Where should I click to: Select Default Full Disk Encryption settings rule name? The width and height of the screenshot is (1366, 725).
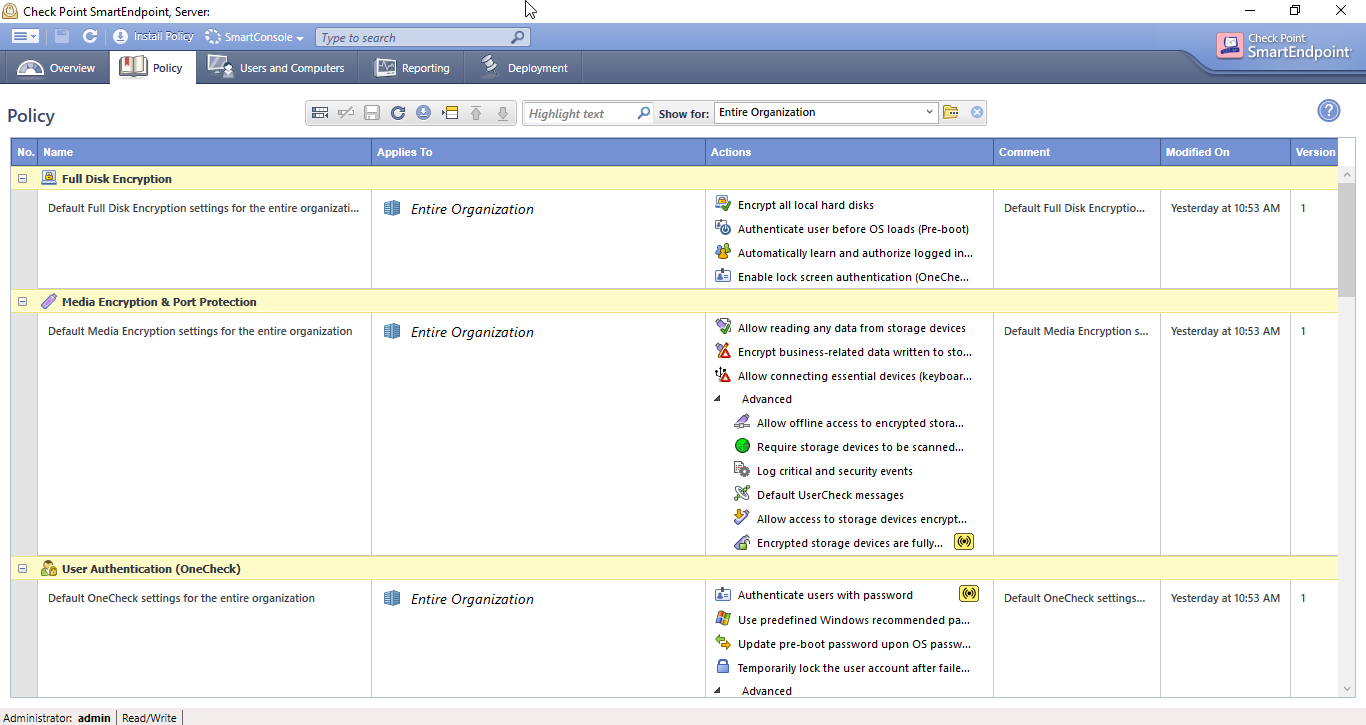[x=203, y=208]
